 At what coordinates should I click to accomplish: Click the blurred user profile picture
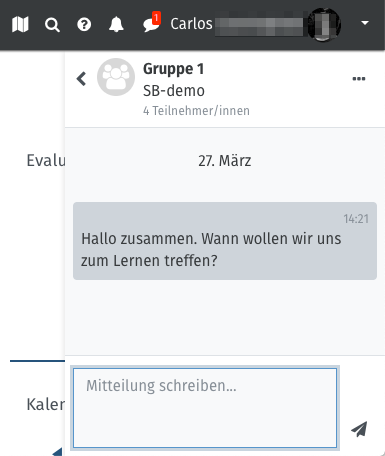click(324, 25)
